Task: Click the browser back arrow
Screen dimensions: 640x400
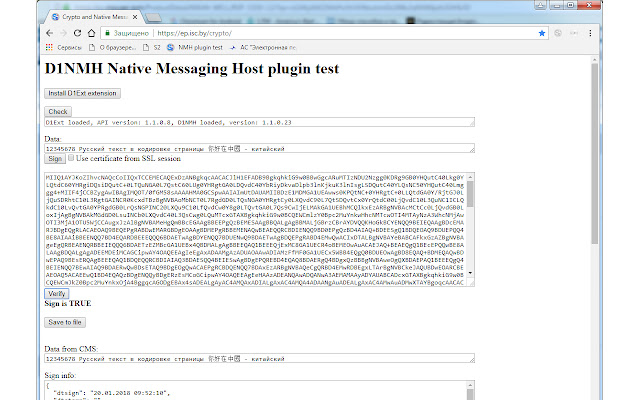Action: pos(49,33)
